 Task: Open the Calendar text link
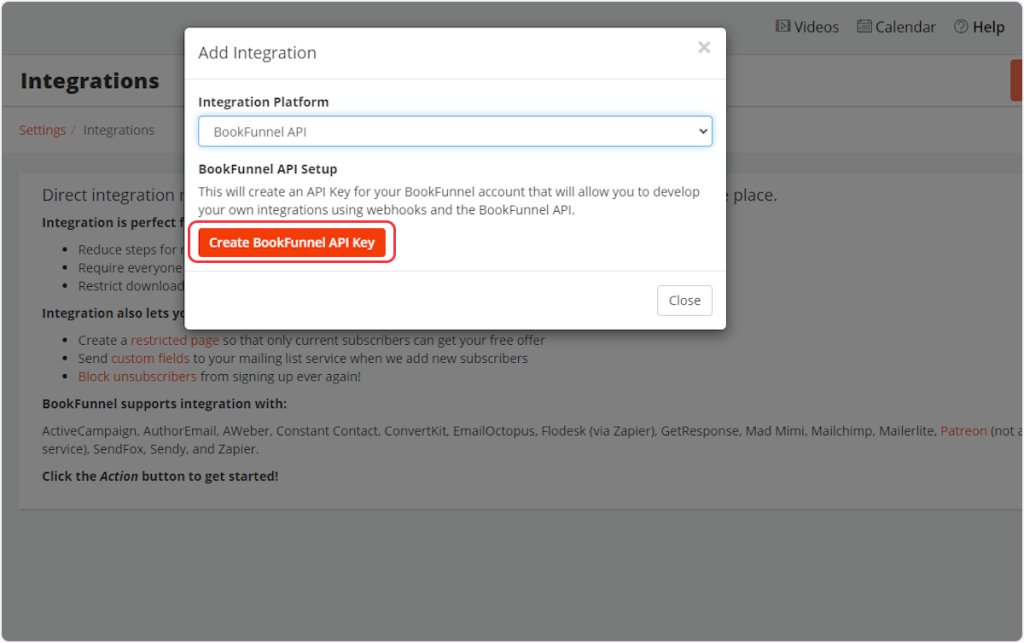click(905, 27)
